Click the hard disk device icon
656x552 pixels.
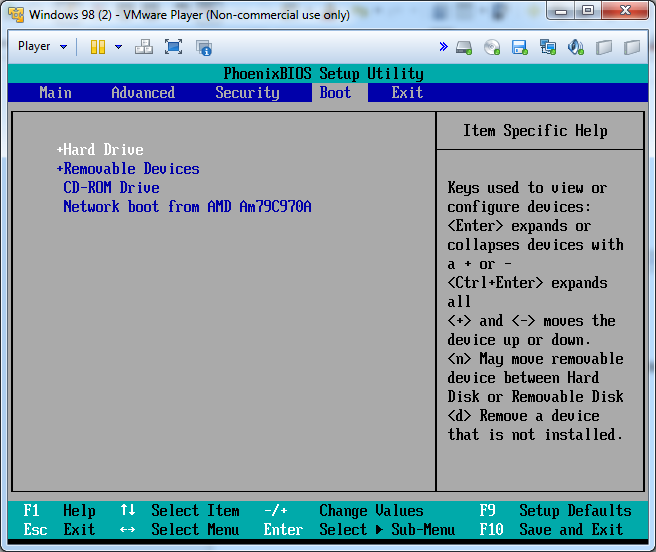[464, 47]
